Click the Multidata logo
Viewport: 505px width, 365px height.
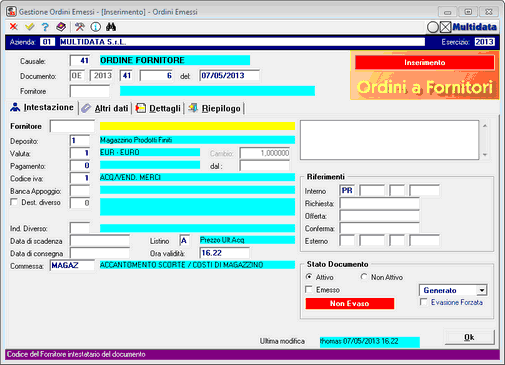(x=462, y=27)
